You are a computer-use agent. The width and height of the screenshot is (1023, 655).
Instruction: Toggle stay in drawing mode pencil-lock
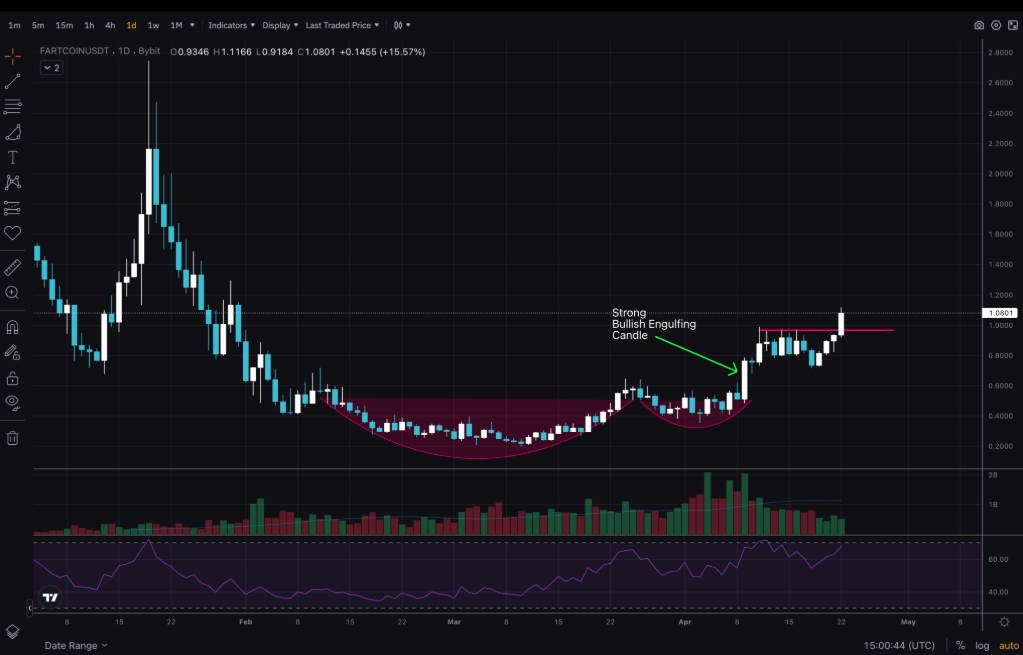(12, 352)
